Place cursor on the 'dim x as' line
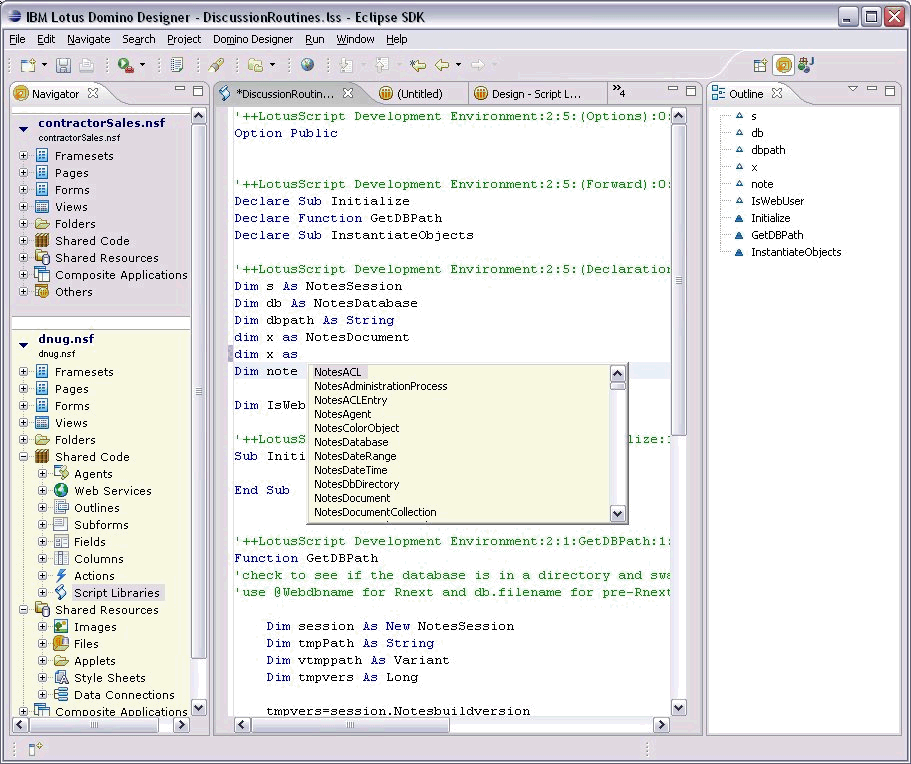911x764 pixels. [x=266, y=354]
